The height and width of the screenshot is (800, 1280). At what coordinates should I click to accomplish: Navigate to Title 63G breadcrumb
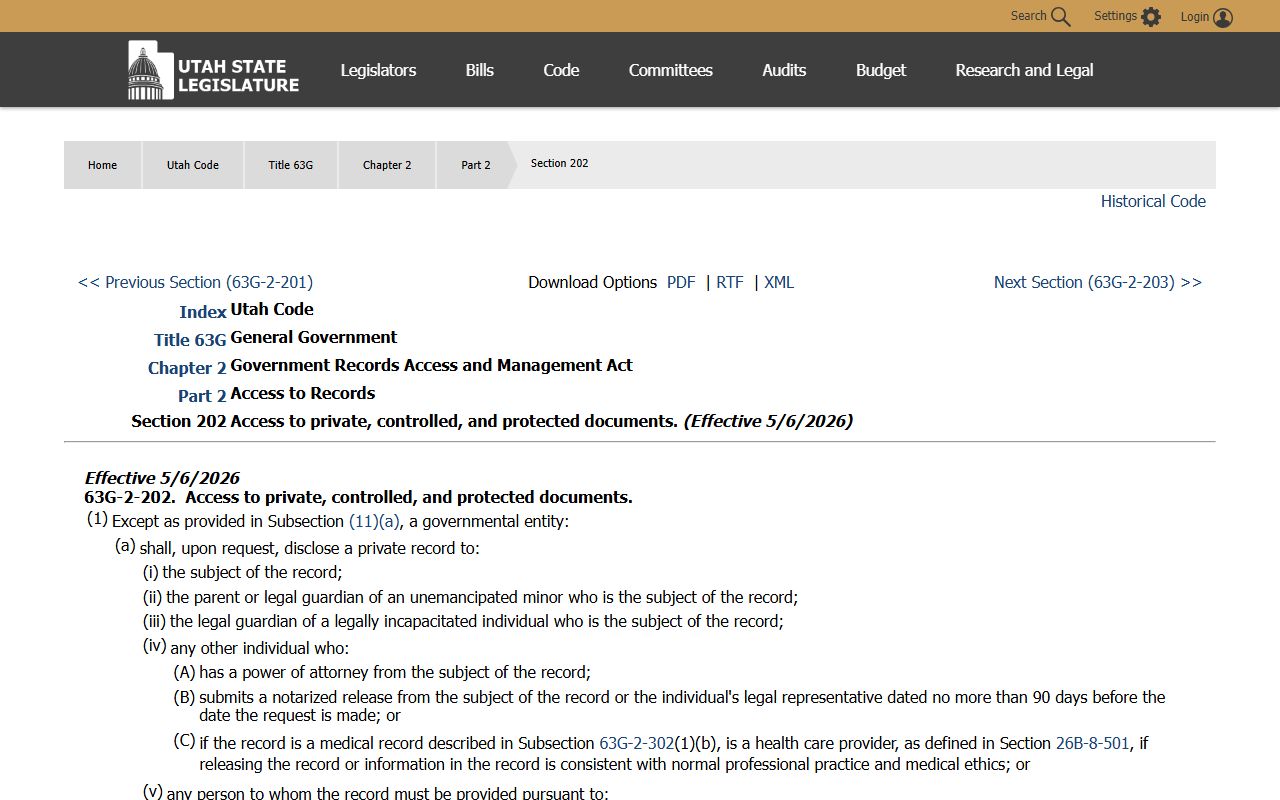(x=290, y=165)
